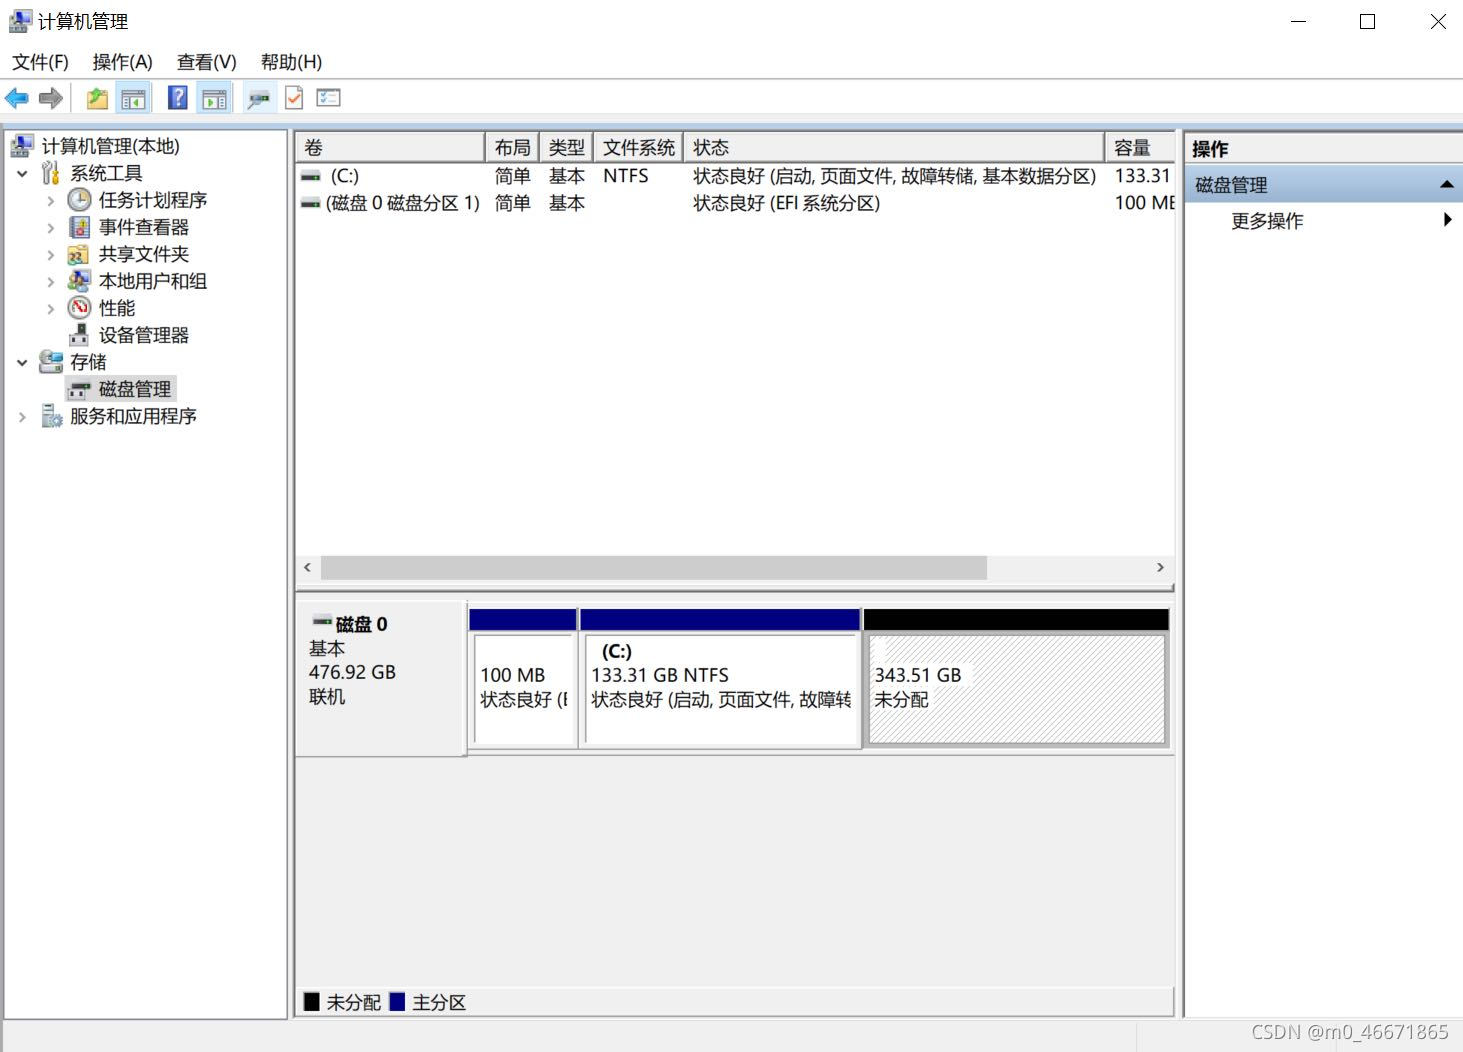
Task: Click the EFI partition drive icon in list
Action: 311,203
